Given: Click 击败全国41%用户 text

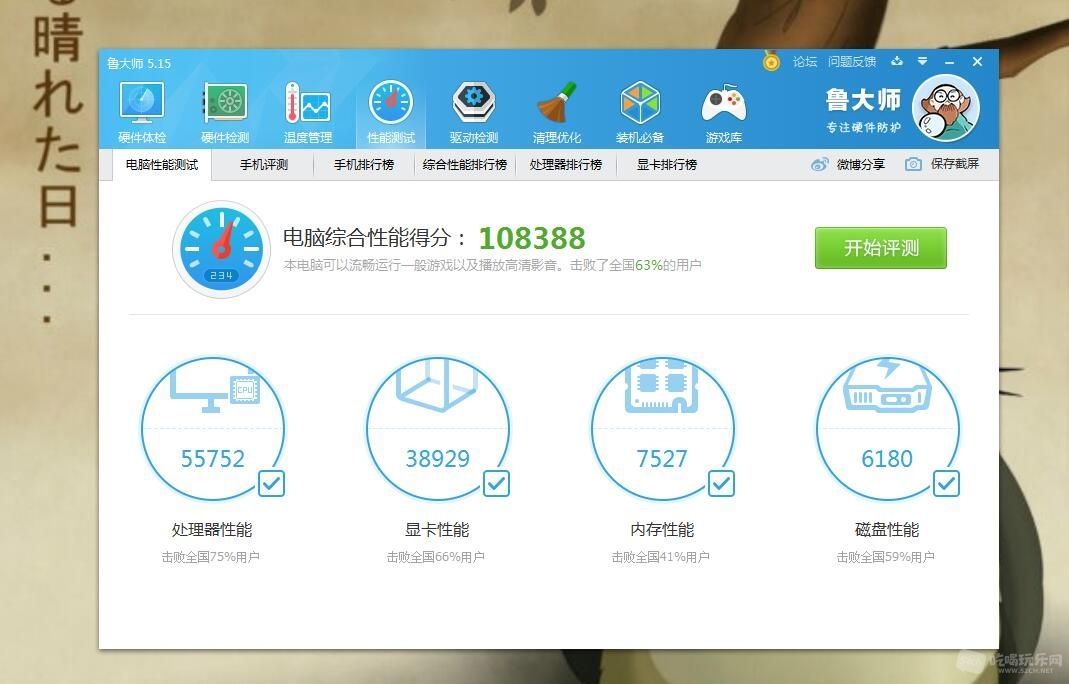Looking at the screenshot, I should click(661, 557).
